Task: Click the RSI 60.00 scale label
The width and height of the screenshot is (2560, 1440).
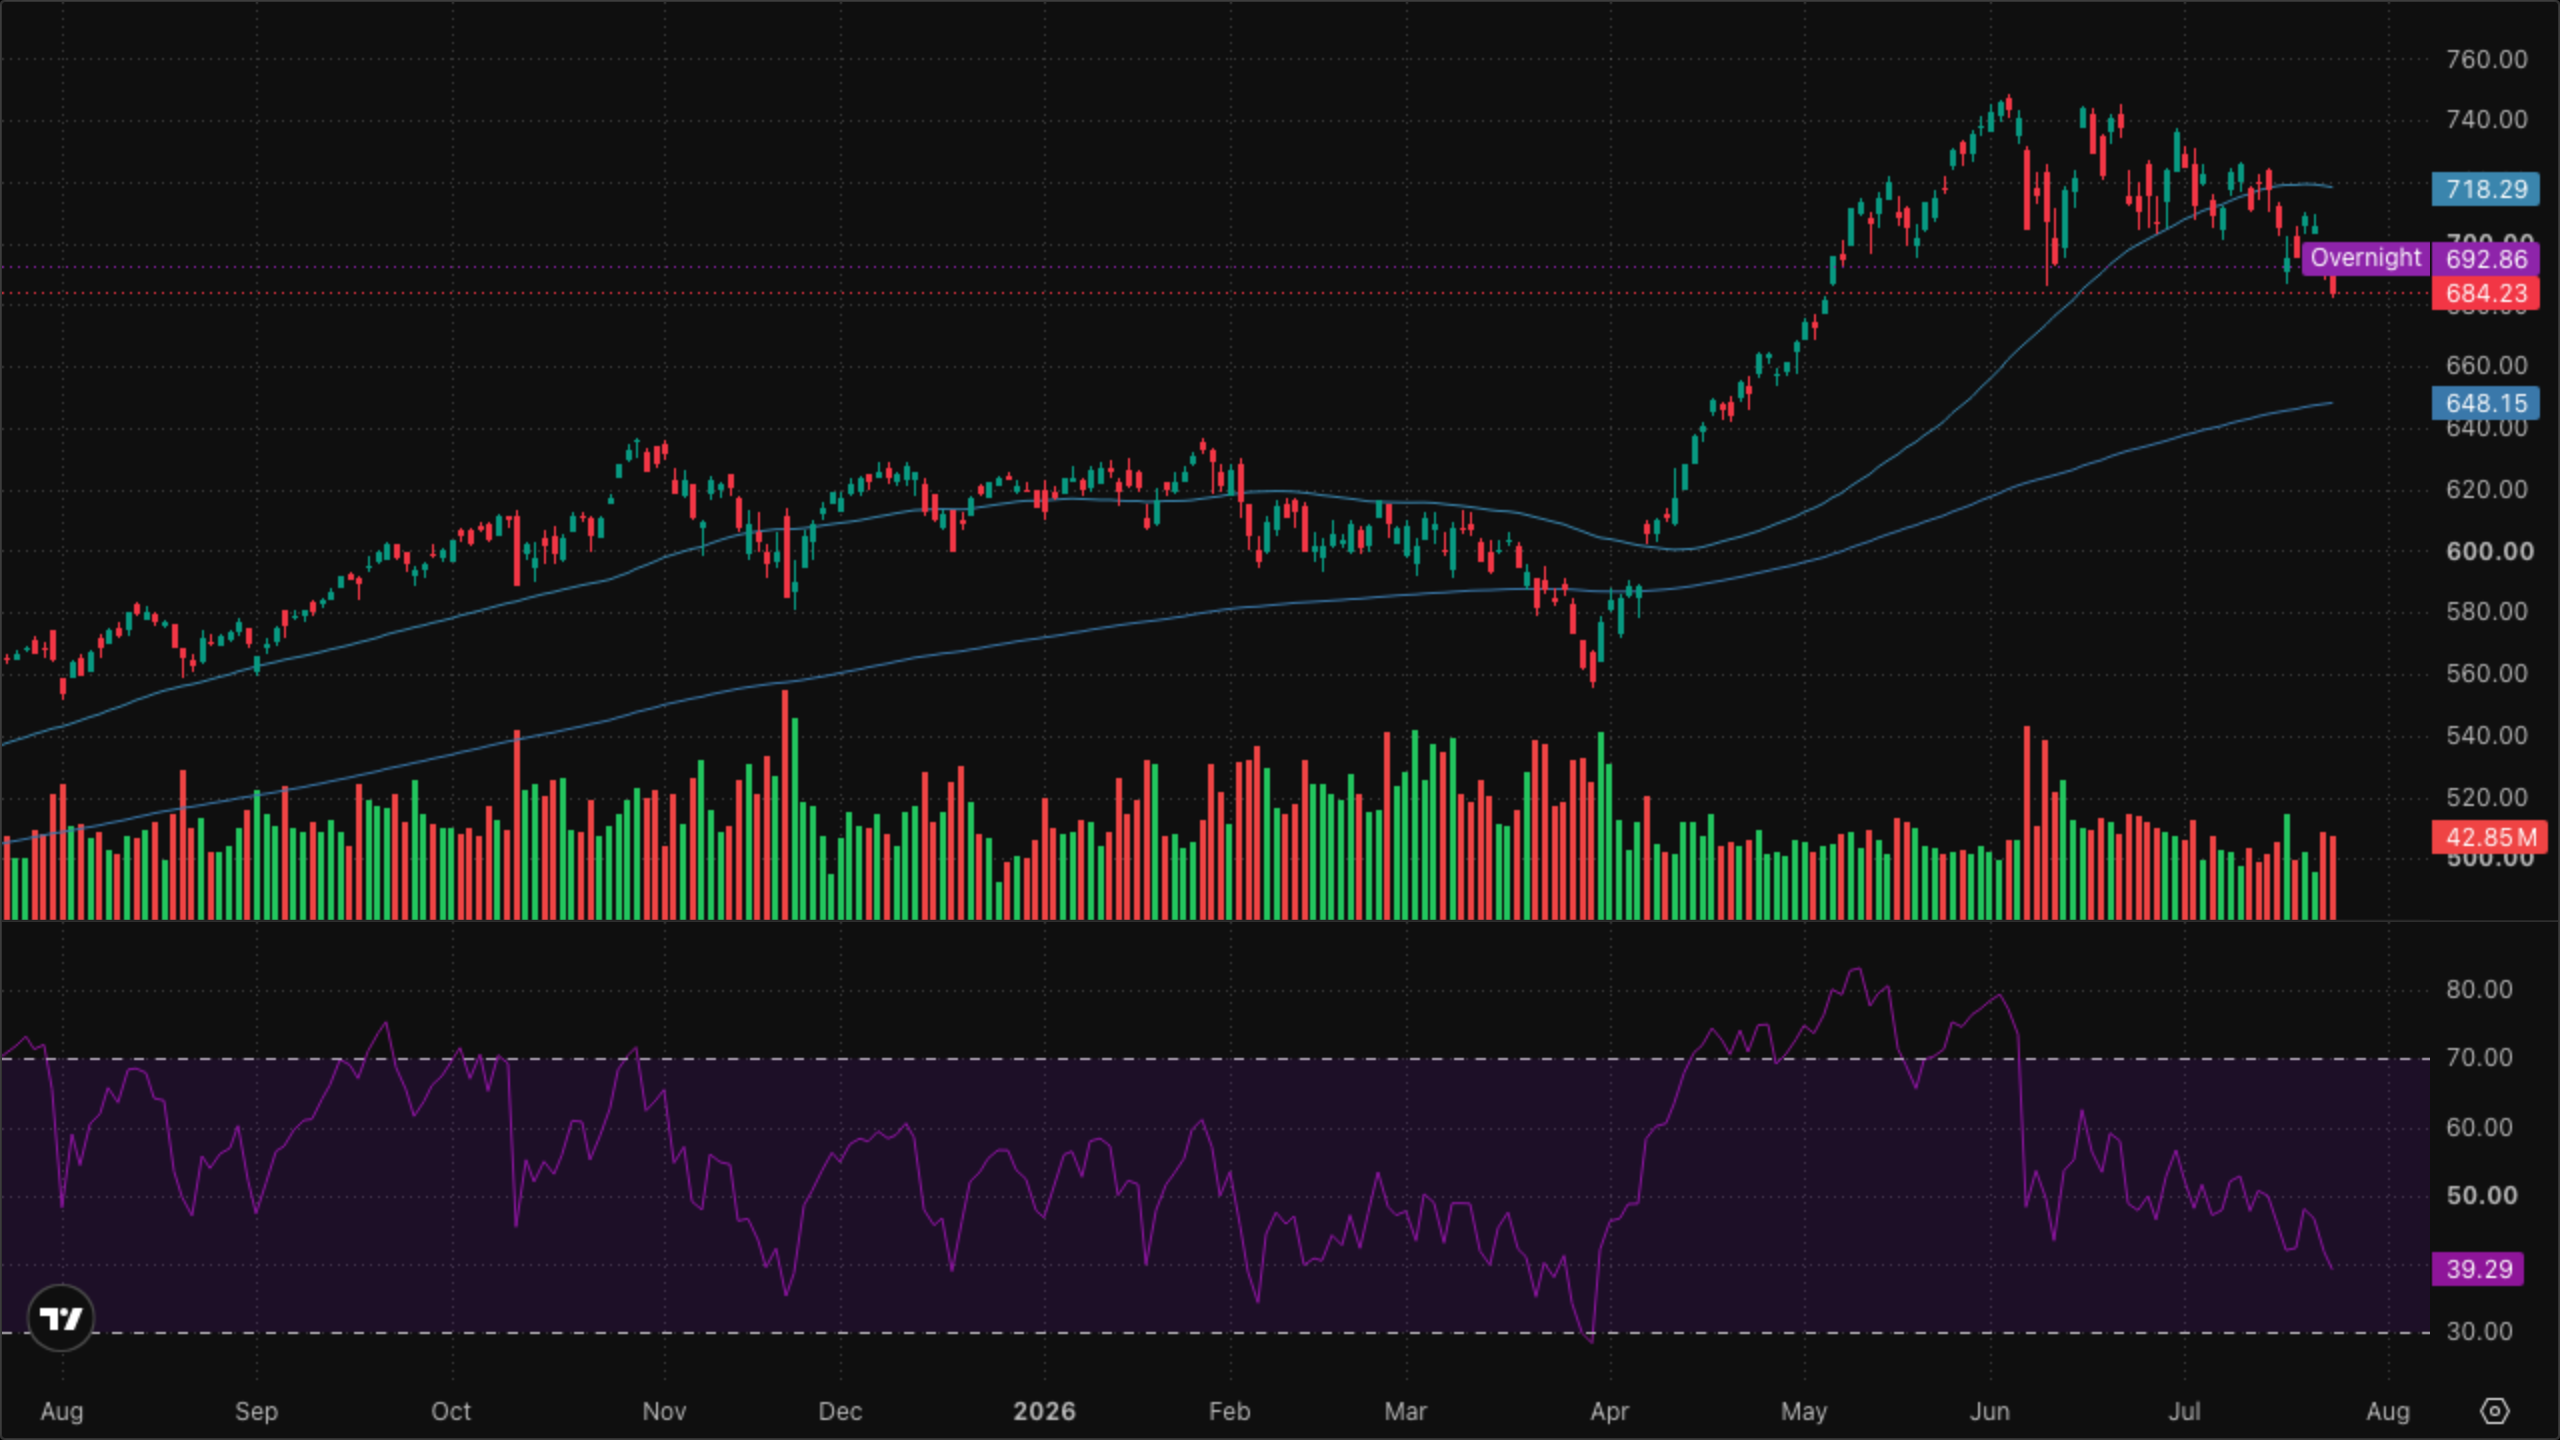Action: click(2479, 1128)
